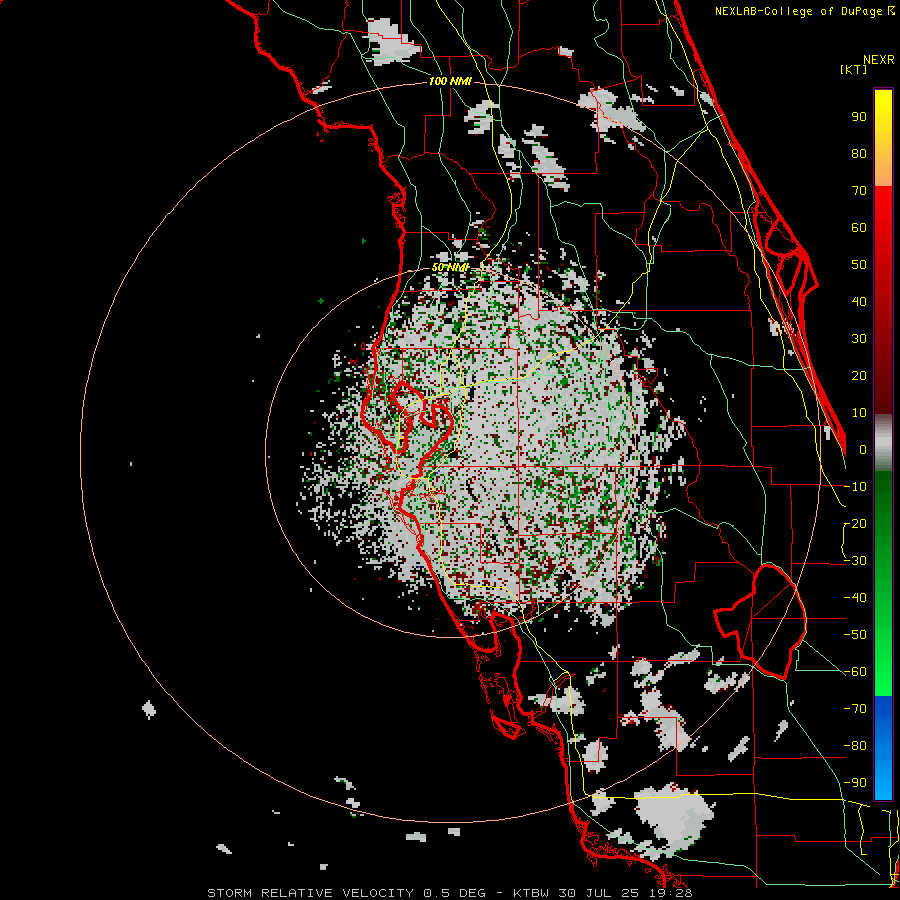Viewport: 900px width, 900px height.
Task: Click the NEXR label above the scale
Action: (879, 60)
